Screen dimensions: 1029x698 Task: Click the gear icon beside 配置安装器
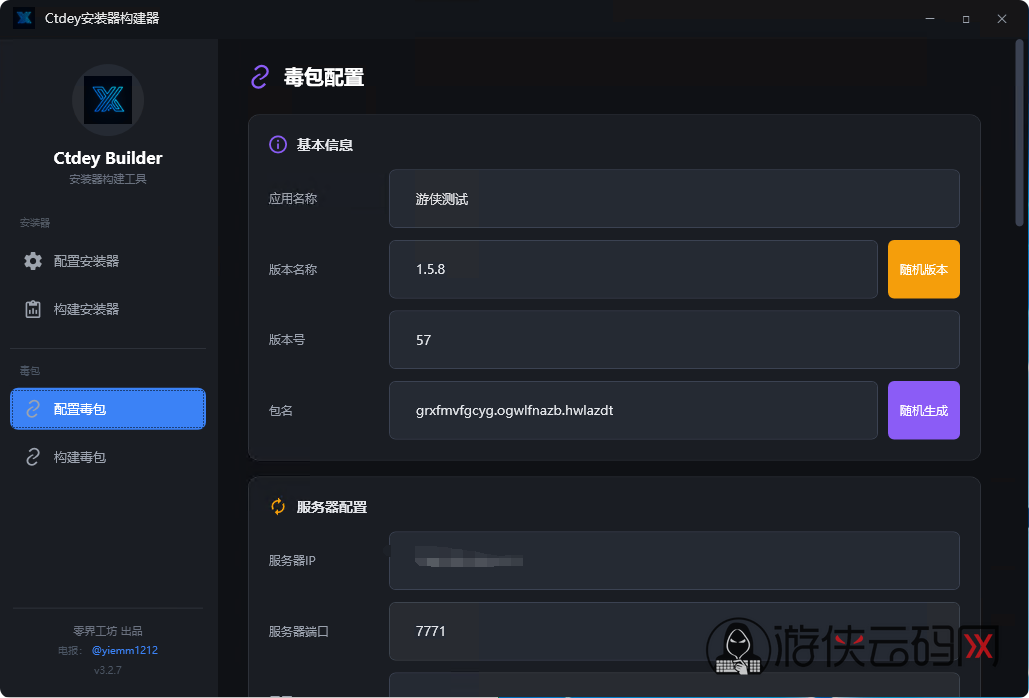click(x=33, y=261)
